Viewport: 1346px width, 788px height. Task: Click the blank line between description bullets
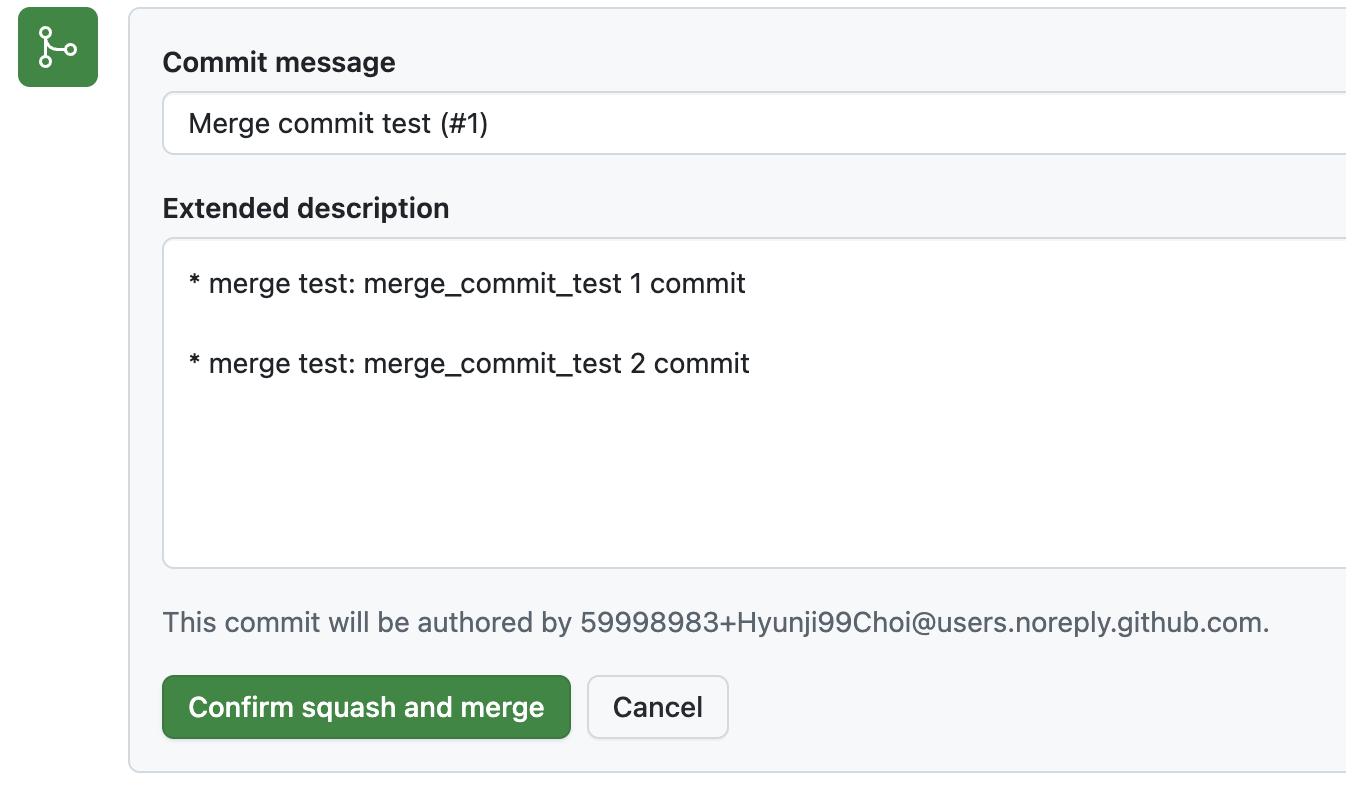pos(600,324)
